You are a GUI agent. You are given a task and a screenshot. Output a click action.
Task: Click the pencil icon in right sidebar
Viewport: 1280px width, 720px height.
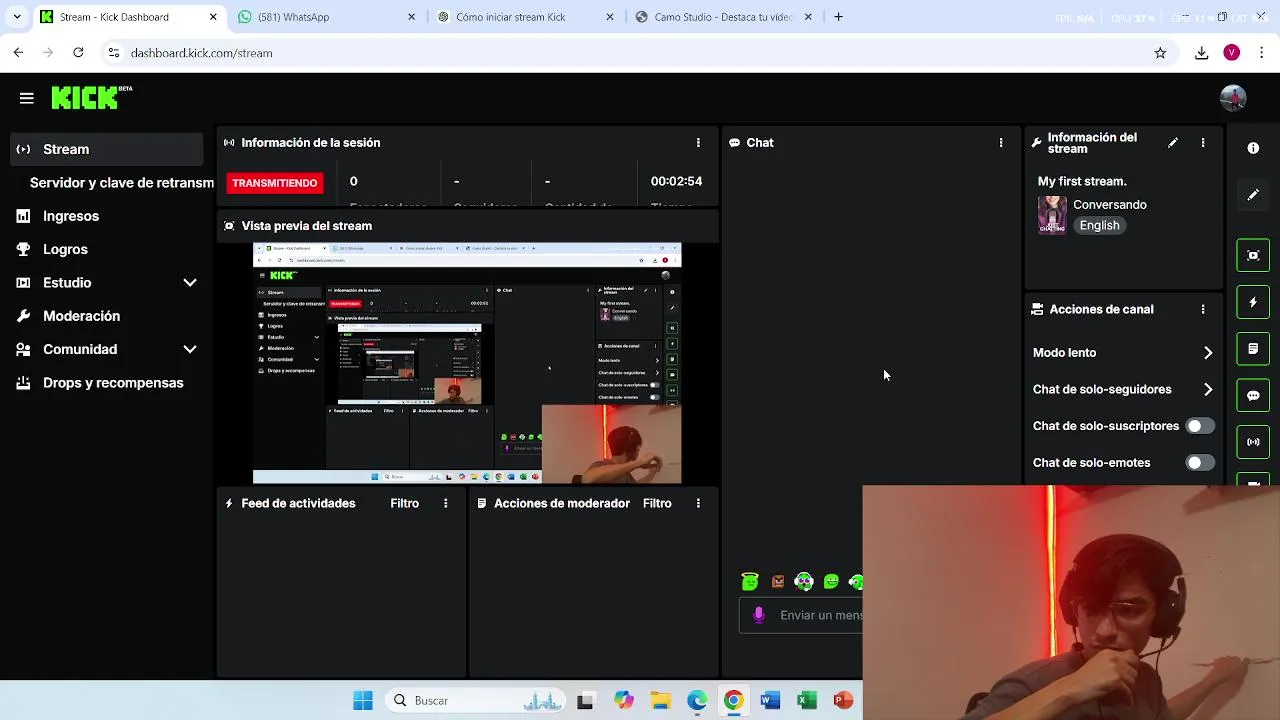pyautogui.click(x=1253, y=195)
